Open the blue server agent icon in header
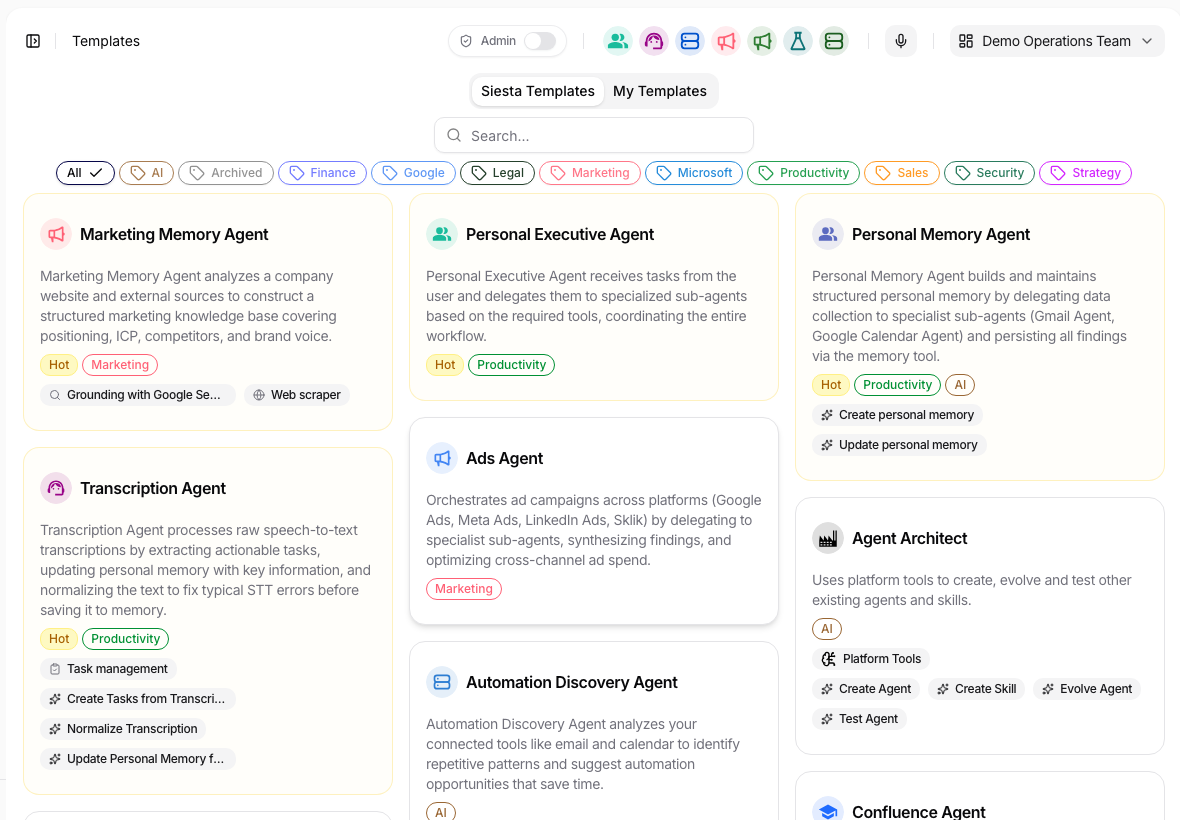This screenshot has width=1180, height=820. (690, 41)
